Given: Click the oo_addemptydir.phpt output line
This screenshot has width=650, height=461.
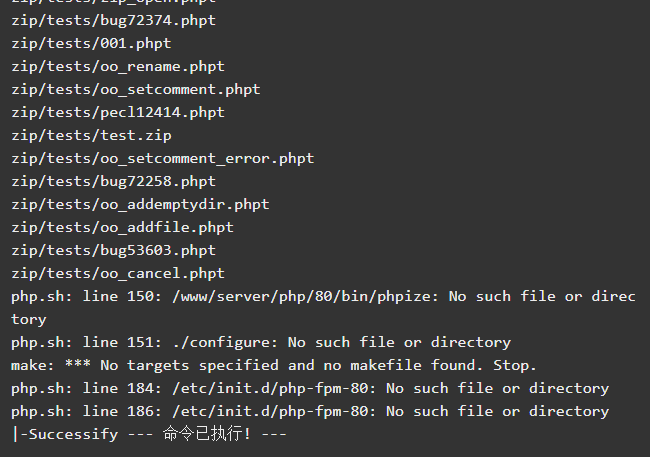Looking at the screenshot, I should point(141,205).
